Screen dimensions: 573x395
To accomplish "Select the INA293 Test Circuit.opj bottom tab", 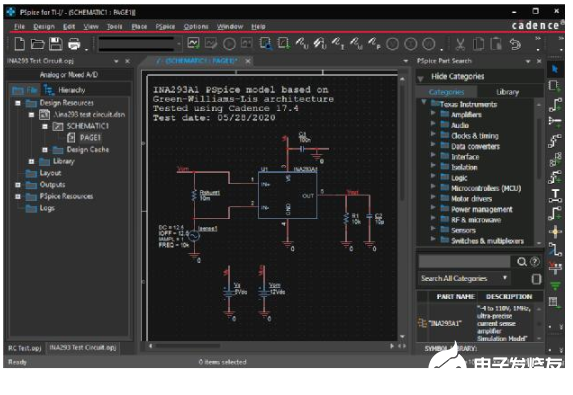I will [x=83, y=347].
